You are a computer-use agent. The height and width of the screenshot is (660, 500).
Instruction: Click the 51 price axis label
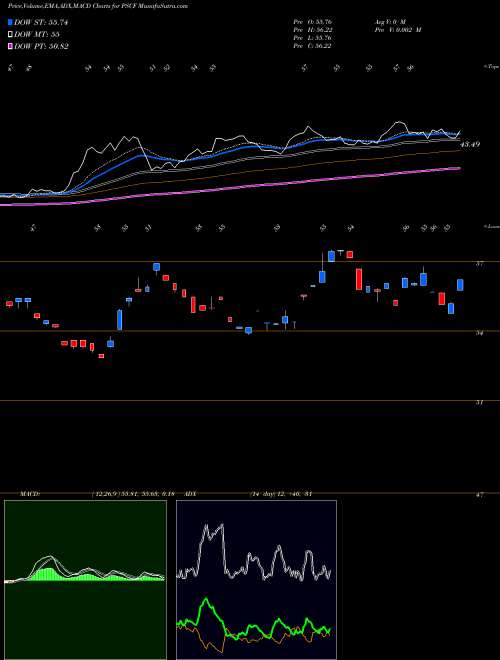(x=479, y=403)
